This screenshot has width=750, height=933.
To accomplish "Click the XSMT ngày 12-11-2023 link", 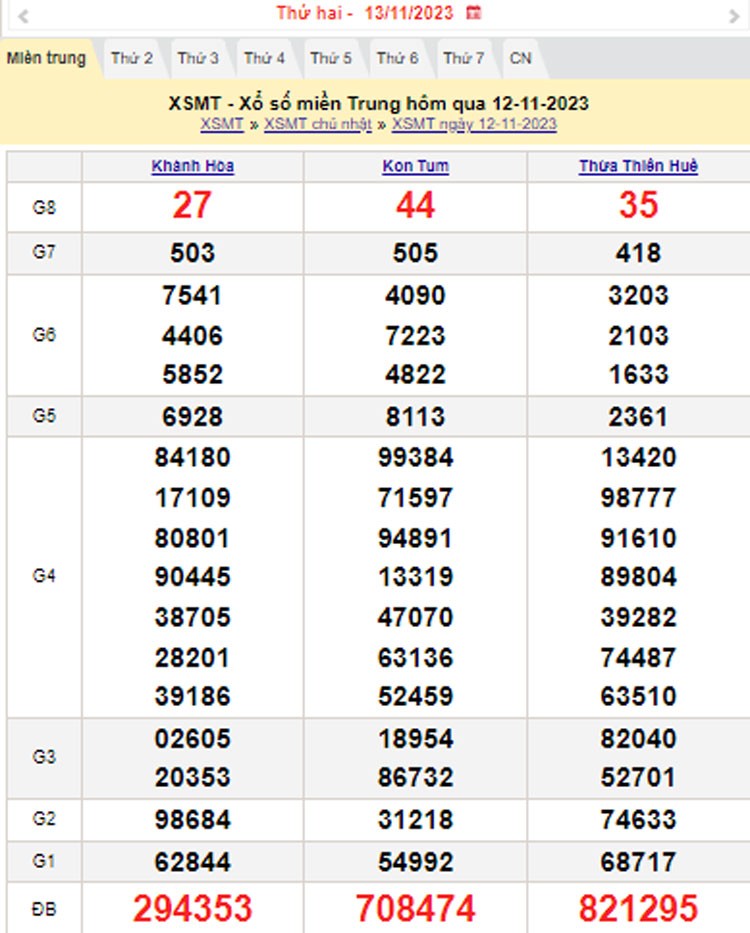I will click(x=474, y=124).
